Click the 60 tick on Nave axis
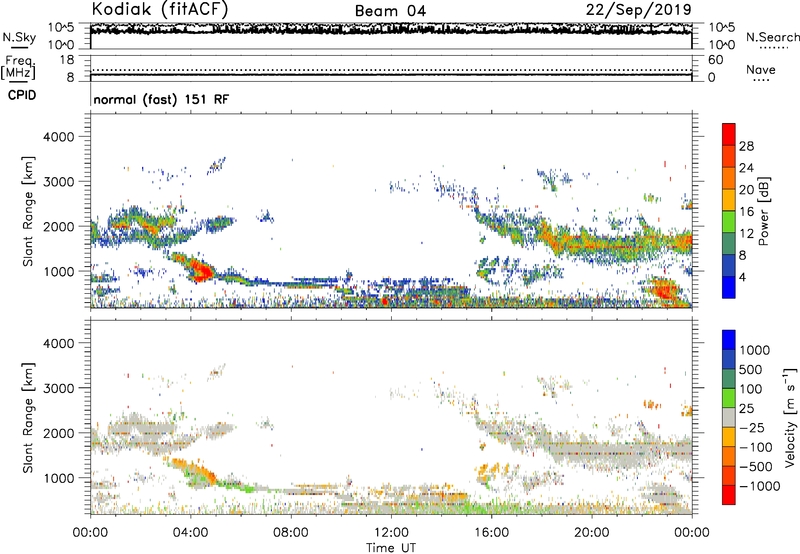The image size is (800, 554). pos(715,60)
